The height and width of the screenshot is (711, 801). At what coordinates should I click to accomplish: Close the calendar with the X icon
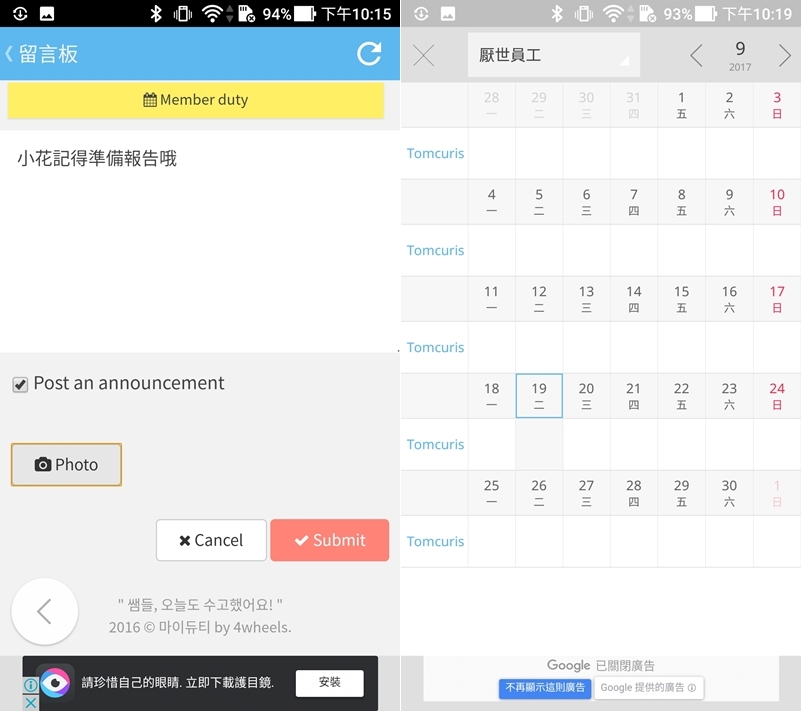423,55
